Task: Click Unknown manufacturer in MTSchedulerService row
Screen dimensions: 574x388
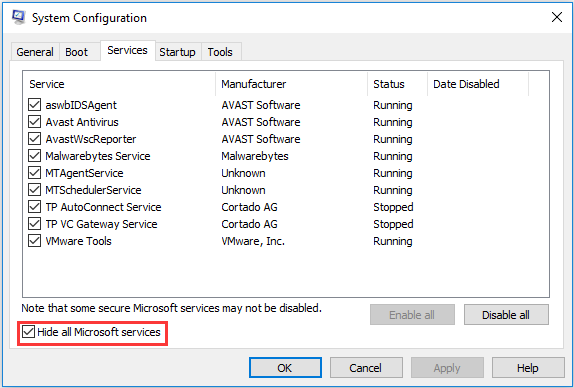Action: 243,190
